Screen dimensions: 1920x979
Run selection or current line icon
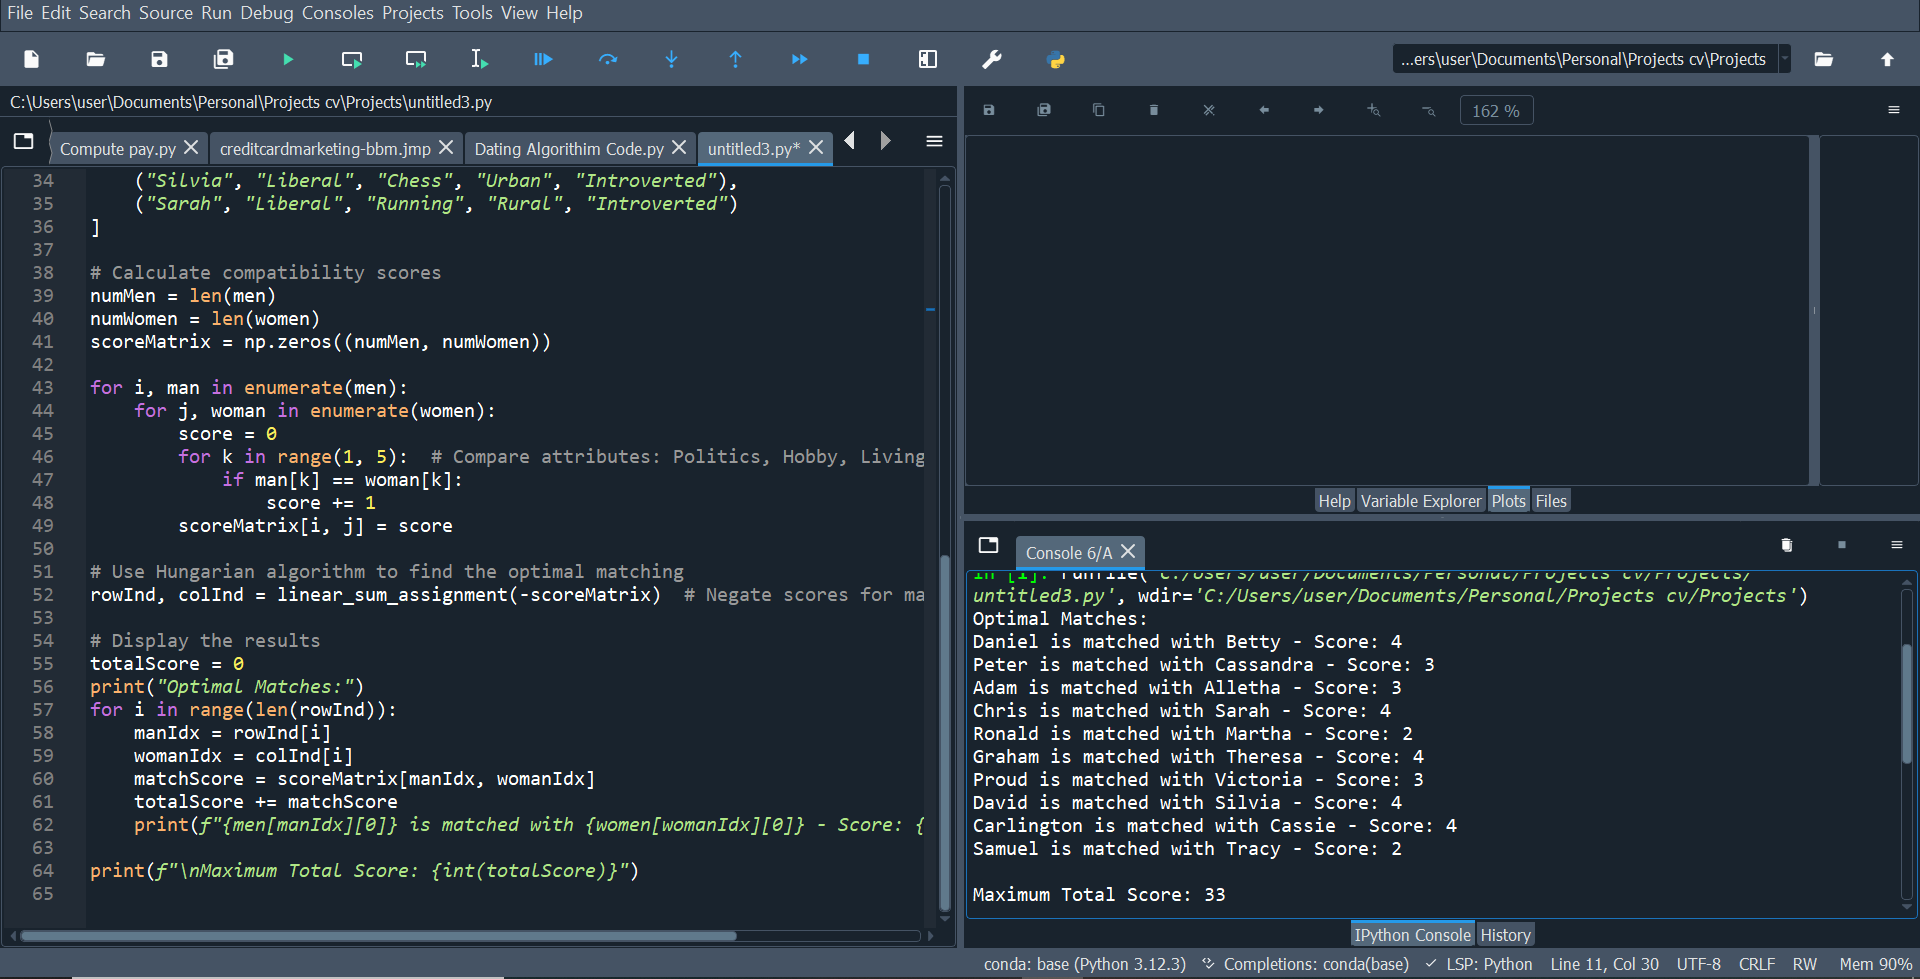click(480, 59)
